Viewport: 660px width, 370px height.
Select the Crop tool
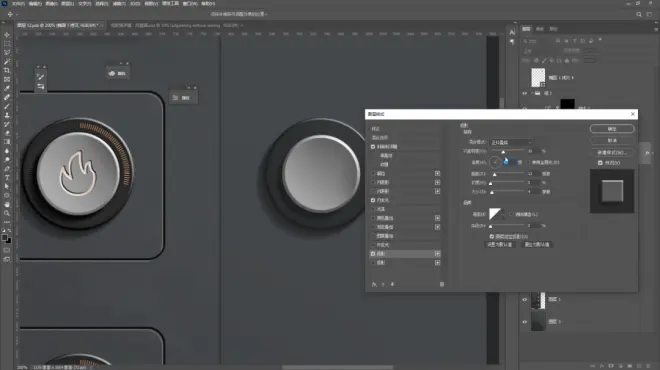coord(7,70)
